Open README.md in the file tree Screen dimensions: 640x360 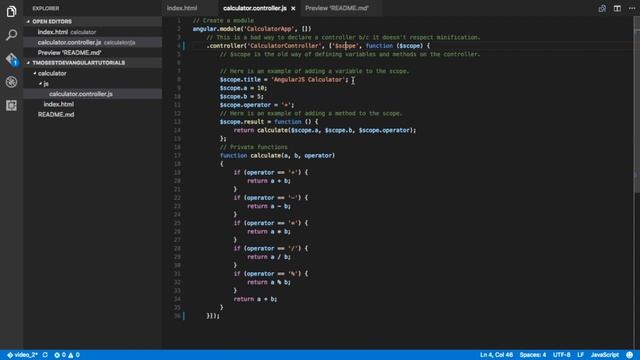point(56,115)
